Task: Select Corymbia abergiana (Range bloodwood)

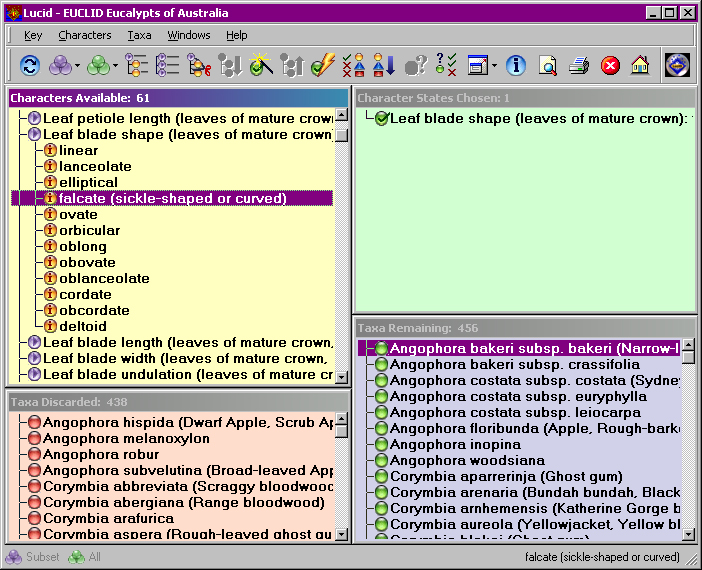Action: (184, 502)
